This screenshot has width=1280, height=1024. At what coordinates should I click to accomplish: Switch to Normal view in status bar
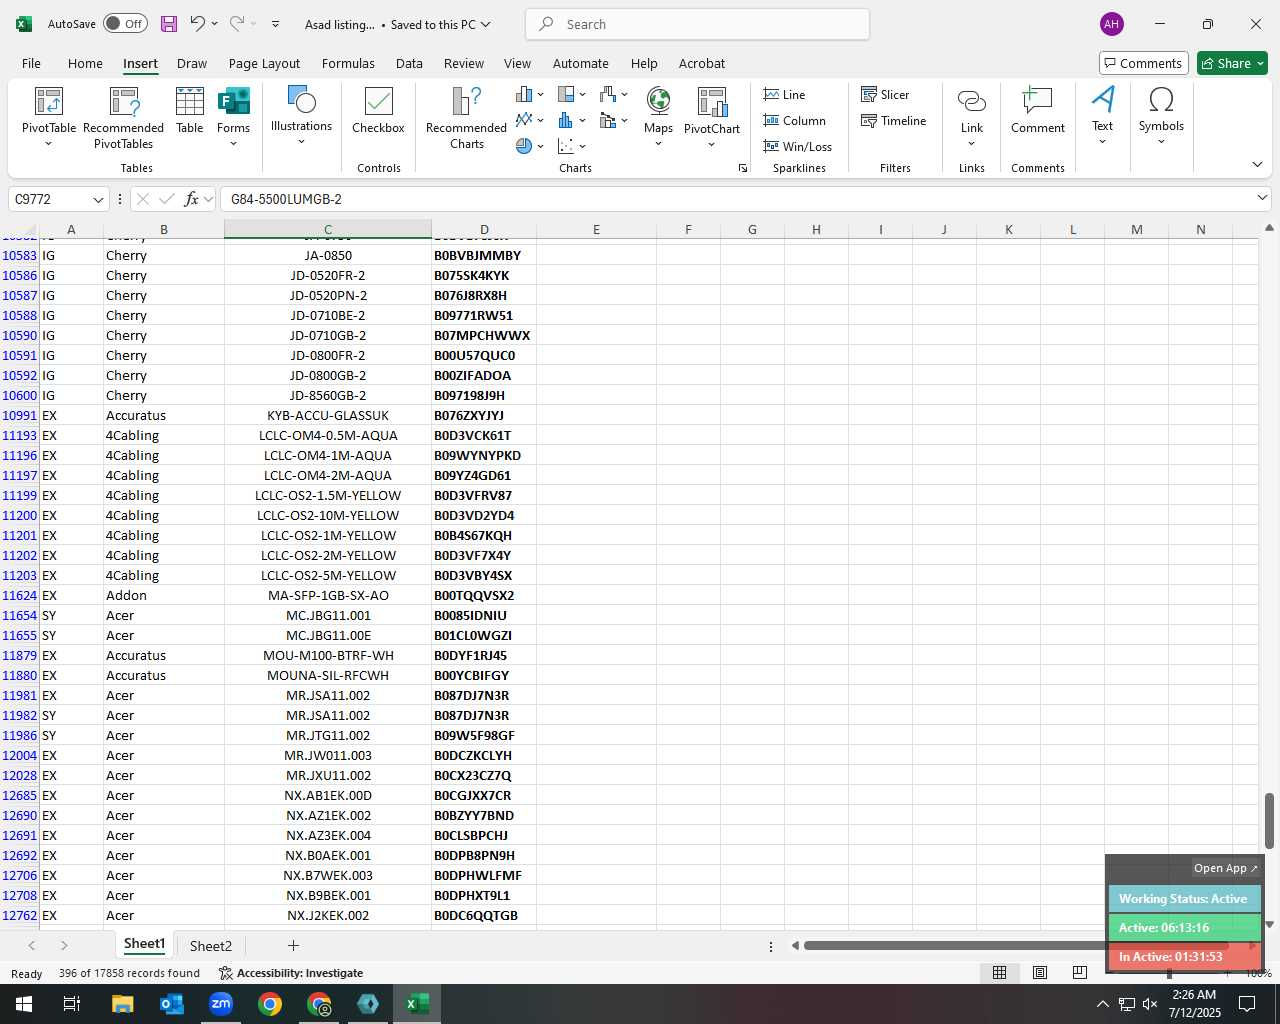999,973
